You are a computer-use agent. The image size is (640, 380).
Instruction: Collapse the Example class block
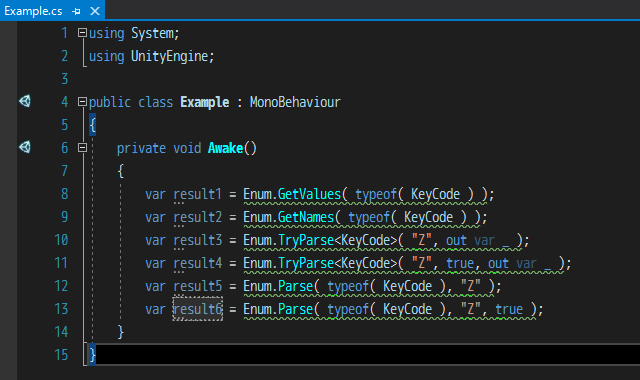(82, 102)
